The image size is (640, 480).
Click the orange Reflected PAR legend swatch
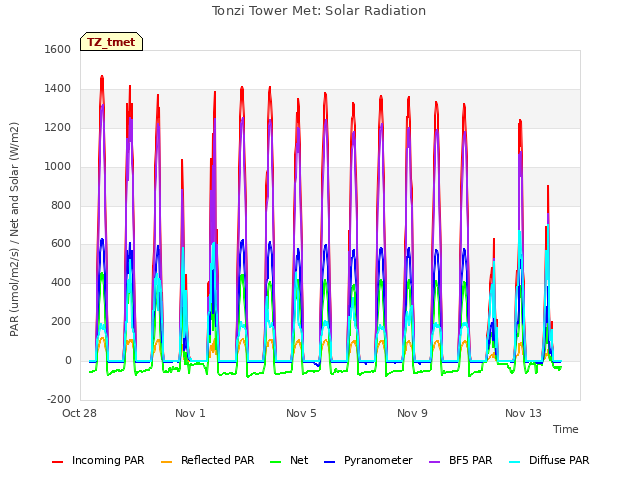click(167, 462)
